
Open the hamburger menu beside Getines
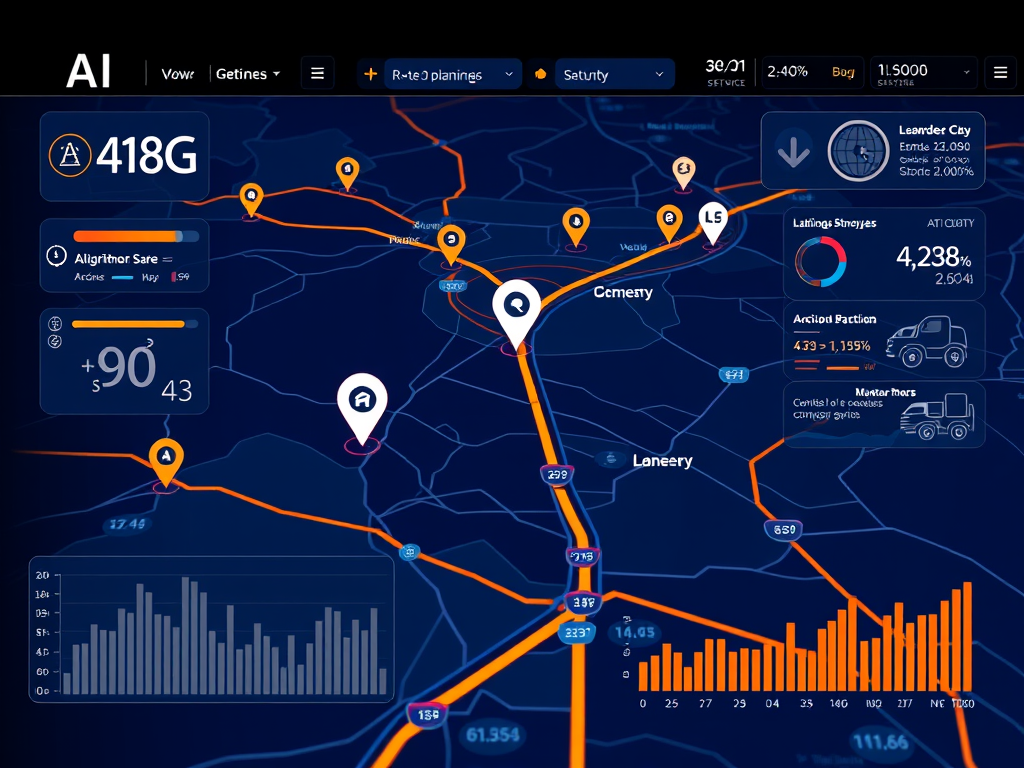(x=317, y=73)
